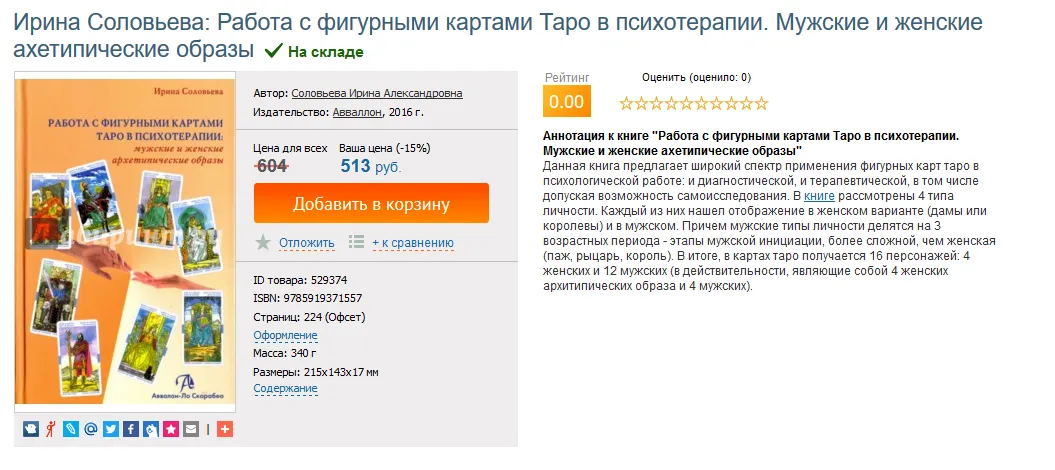Click the Mail.ru @ share icon
Viewport: 1055px width, 470px height.
90,429
